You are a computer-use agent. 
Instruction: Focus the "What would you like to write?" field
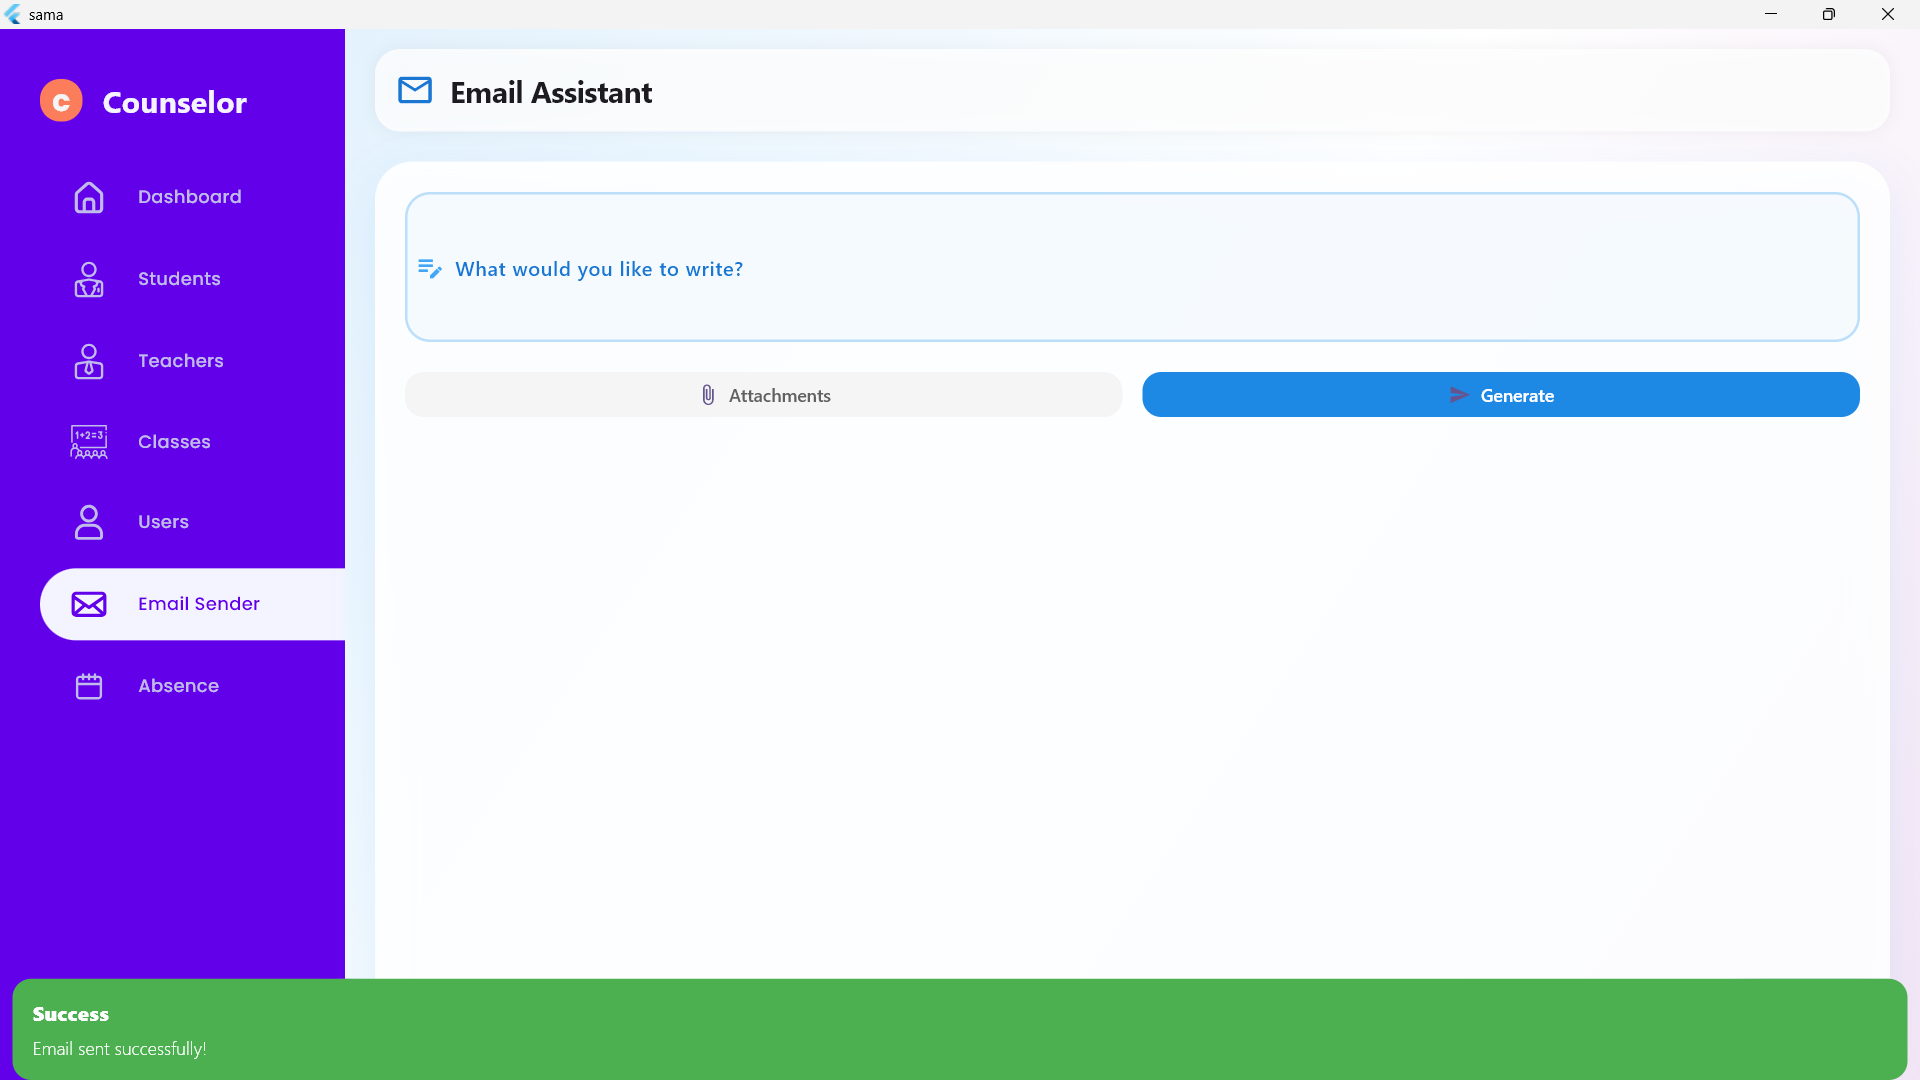point(1130,268)
